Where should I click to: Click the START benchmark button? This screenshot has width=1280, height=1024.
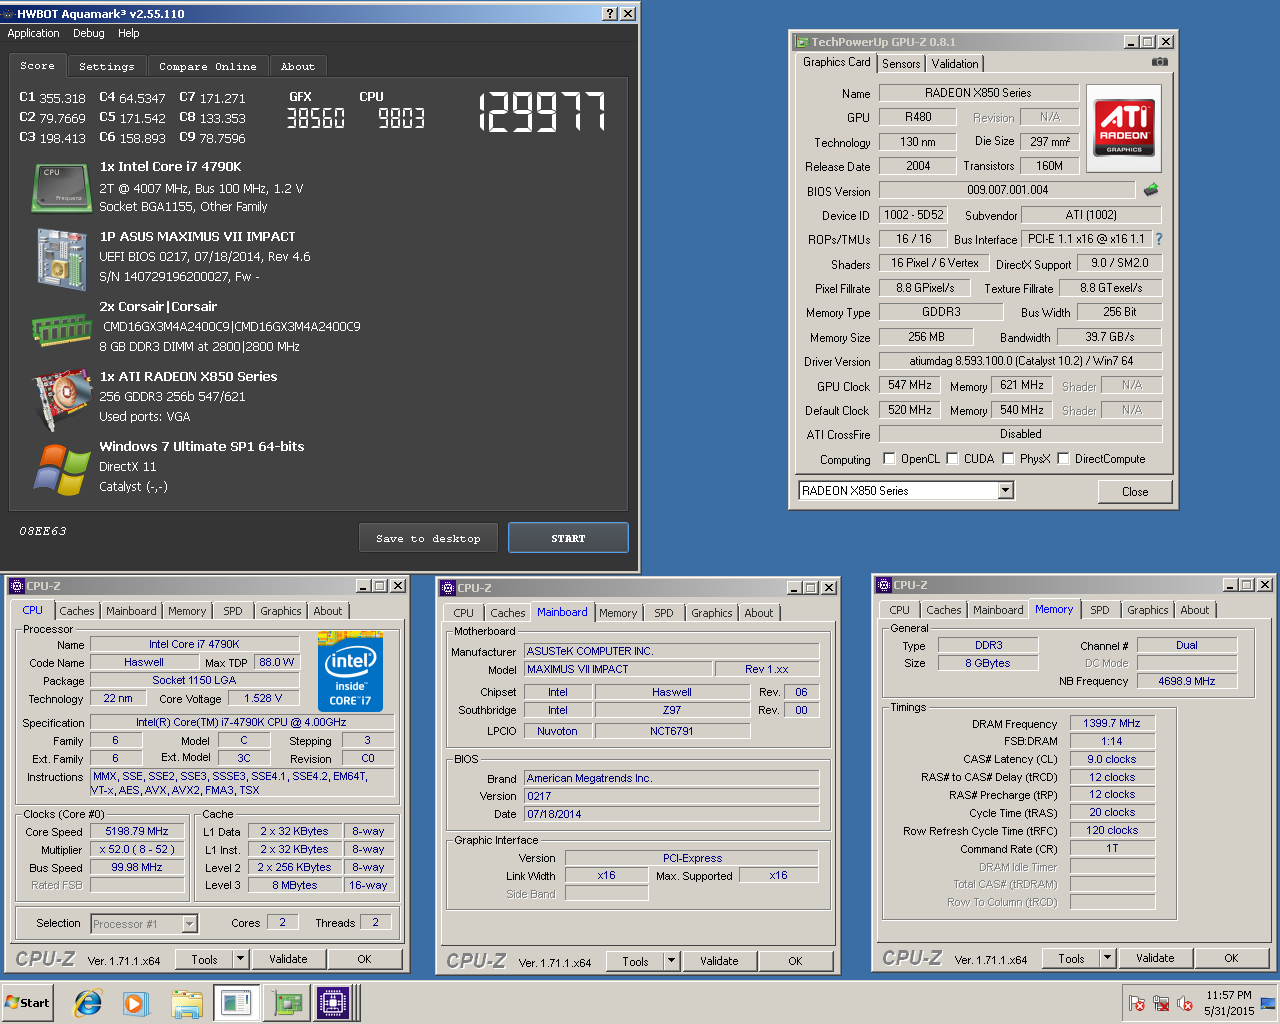tap(568, 538)
